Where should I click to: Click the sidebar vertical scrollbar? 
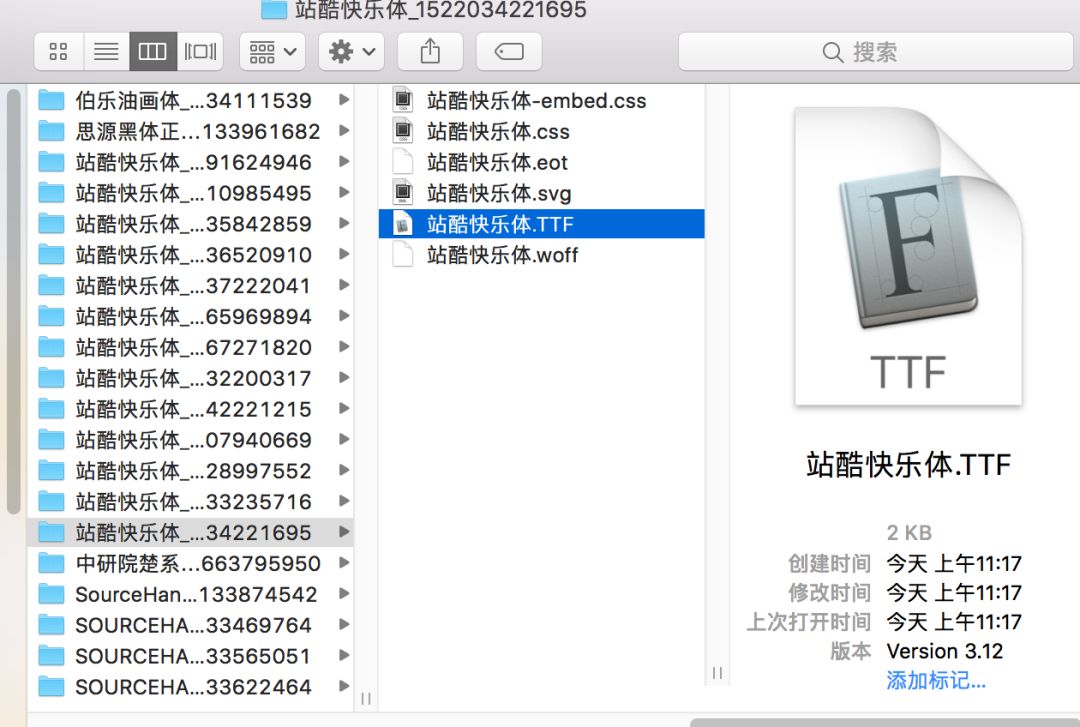coord(13,302)
